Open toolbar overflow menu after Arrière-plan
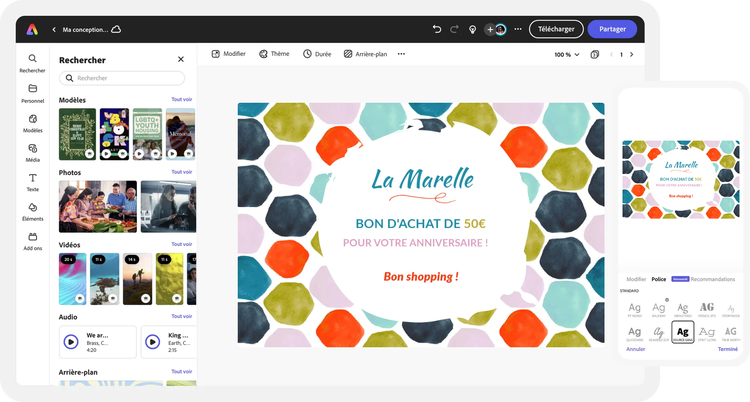This screenshot has width=750, height=402. (x=401, y=54)
